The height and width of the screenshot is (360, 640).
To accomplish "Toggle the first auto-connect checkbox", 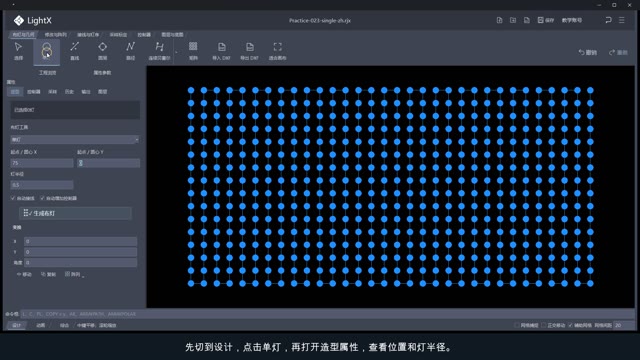I will point(13,198).
